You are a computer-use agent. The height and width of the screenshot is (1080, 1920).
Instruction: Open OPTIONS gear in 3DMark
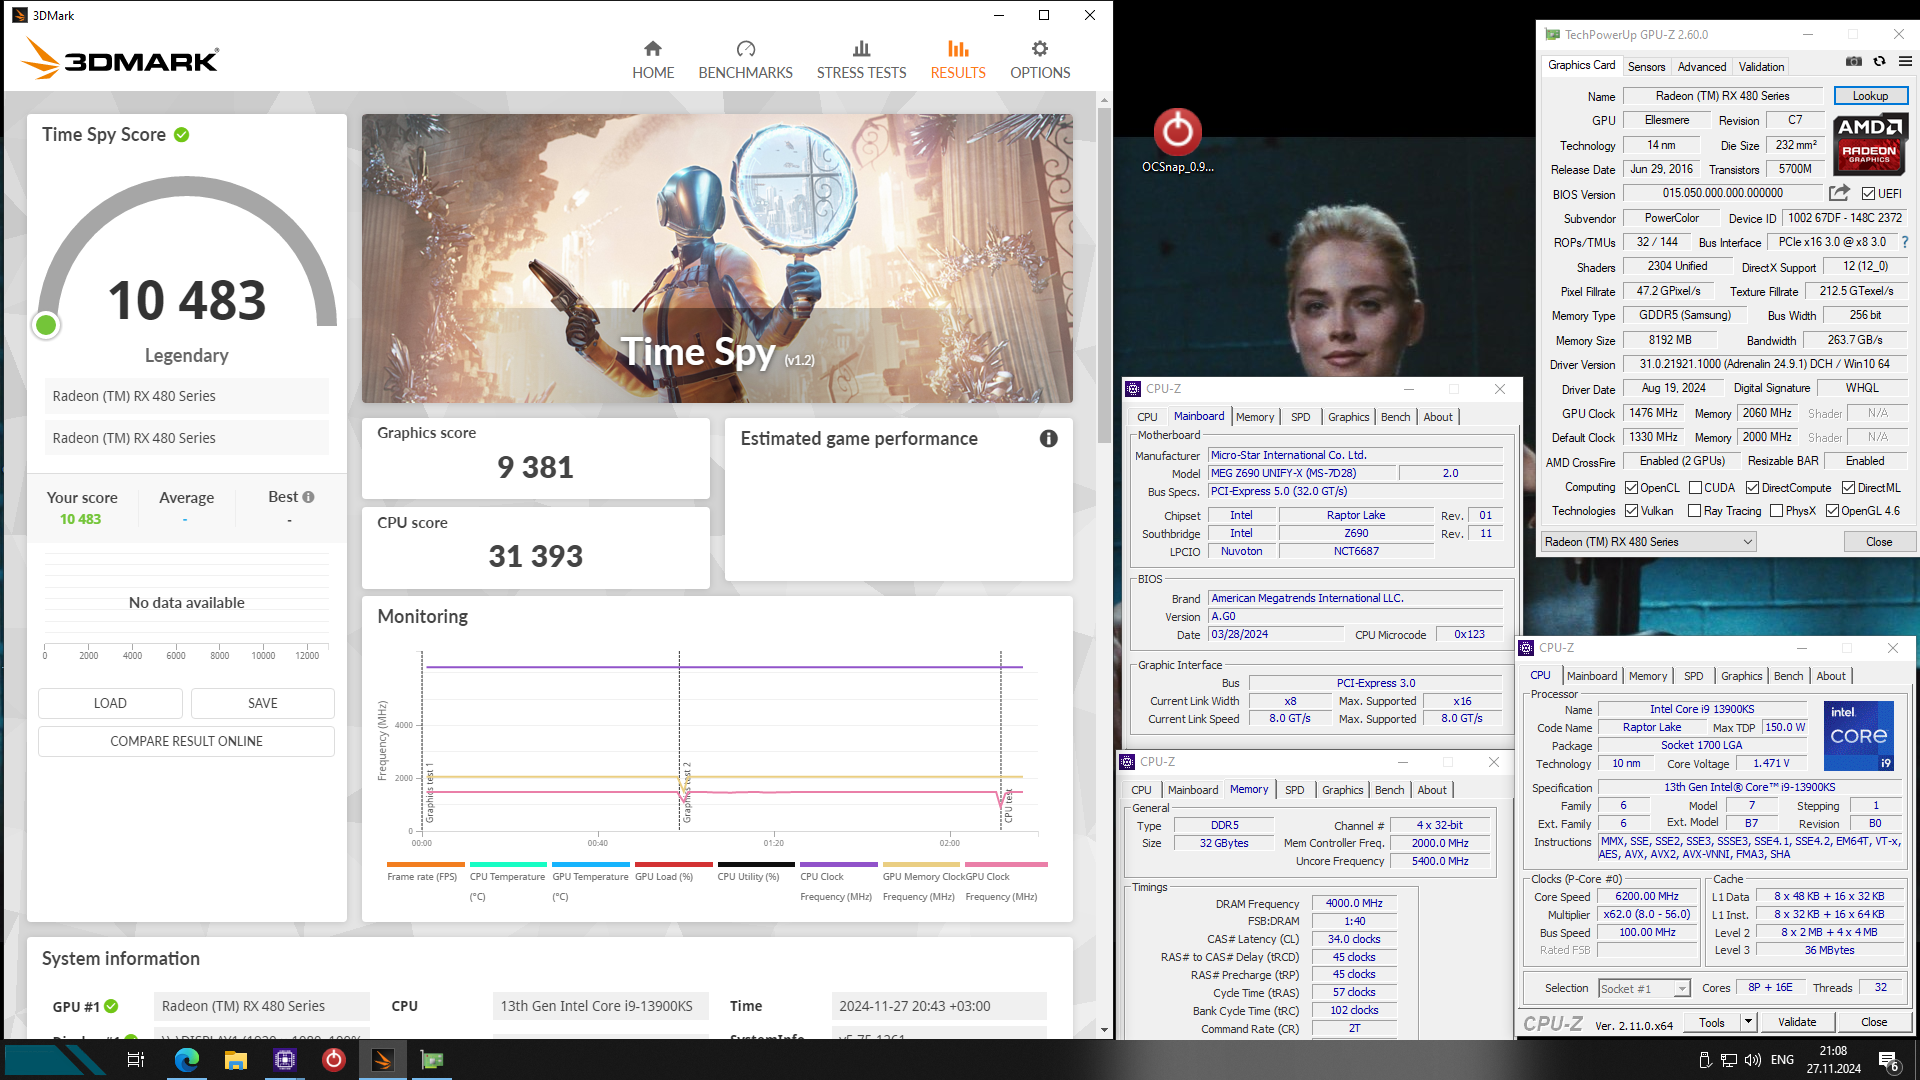click(x=1040, y=60)
